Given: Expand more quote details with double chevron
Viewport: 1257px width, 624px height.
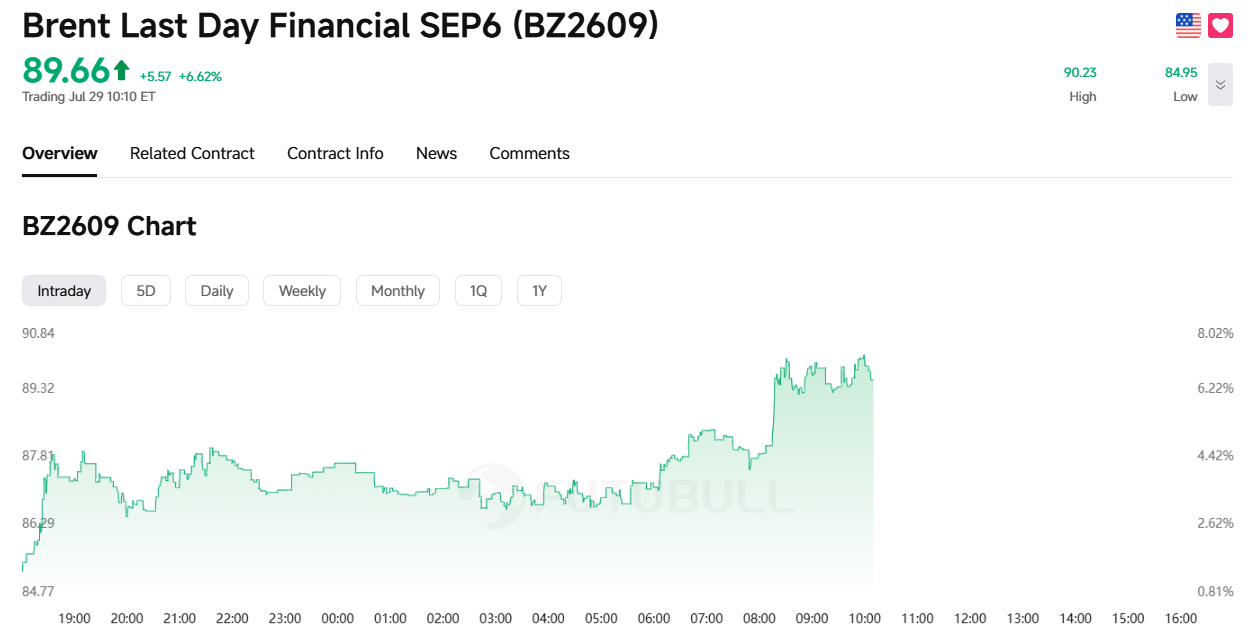Looking at the screenshot, I should (1220, 85).
